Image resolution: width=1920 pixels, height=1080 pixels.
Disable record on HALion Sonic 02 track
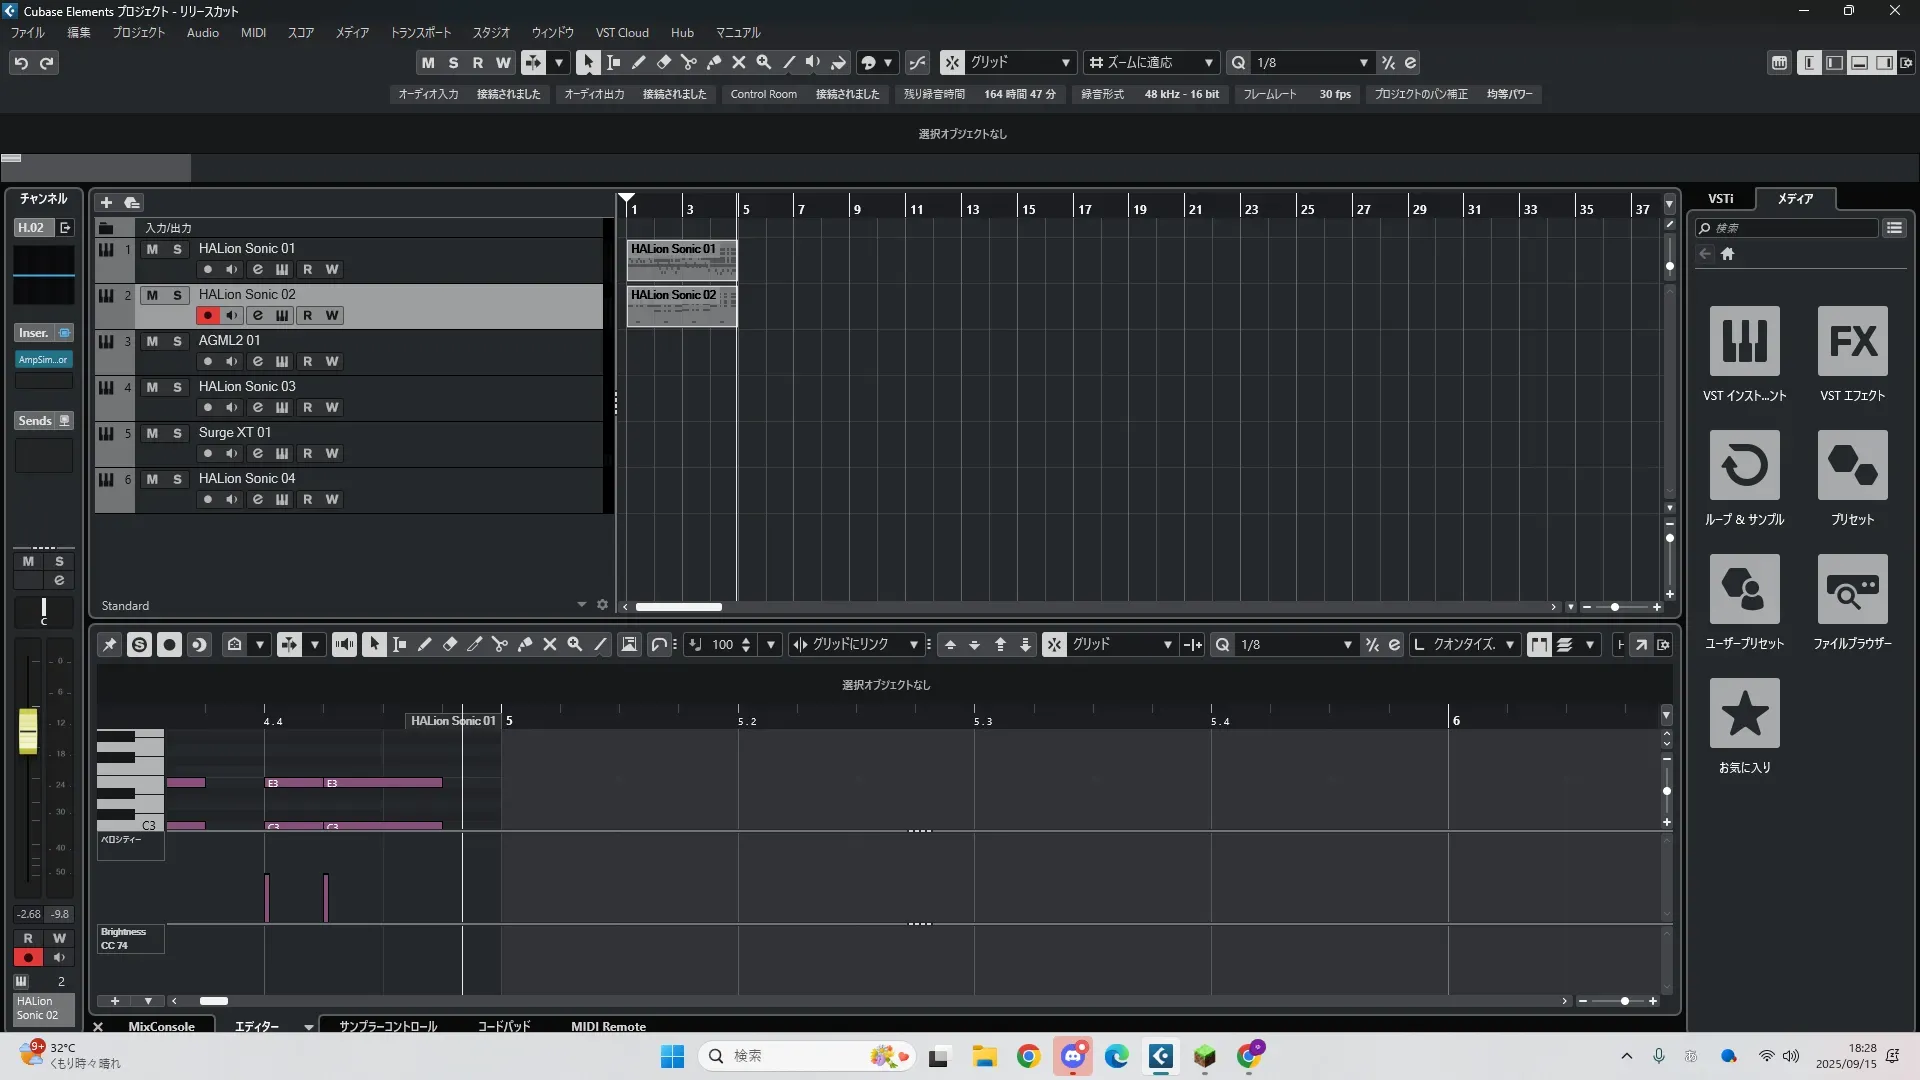pos(207,315)
